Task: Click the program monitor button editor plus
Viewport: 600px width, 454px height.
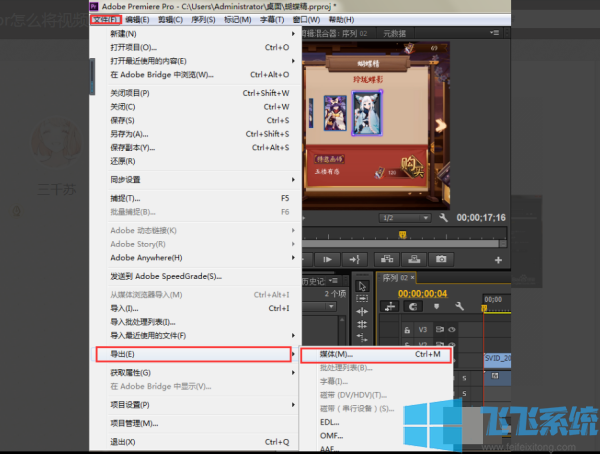Action: pos(497,259)
